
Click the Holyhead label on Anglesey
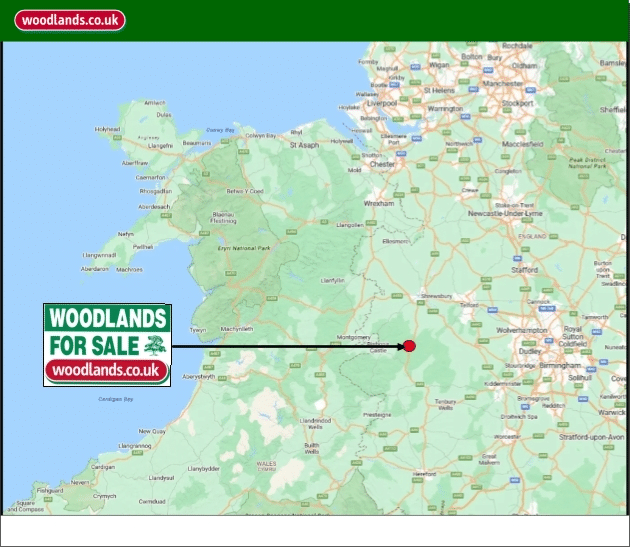(107, 129)
